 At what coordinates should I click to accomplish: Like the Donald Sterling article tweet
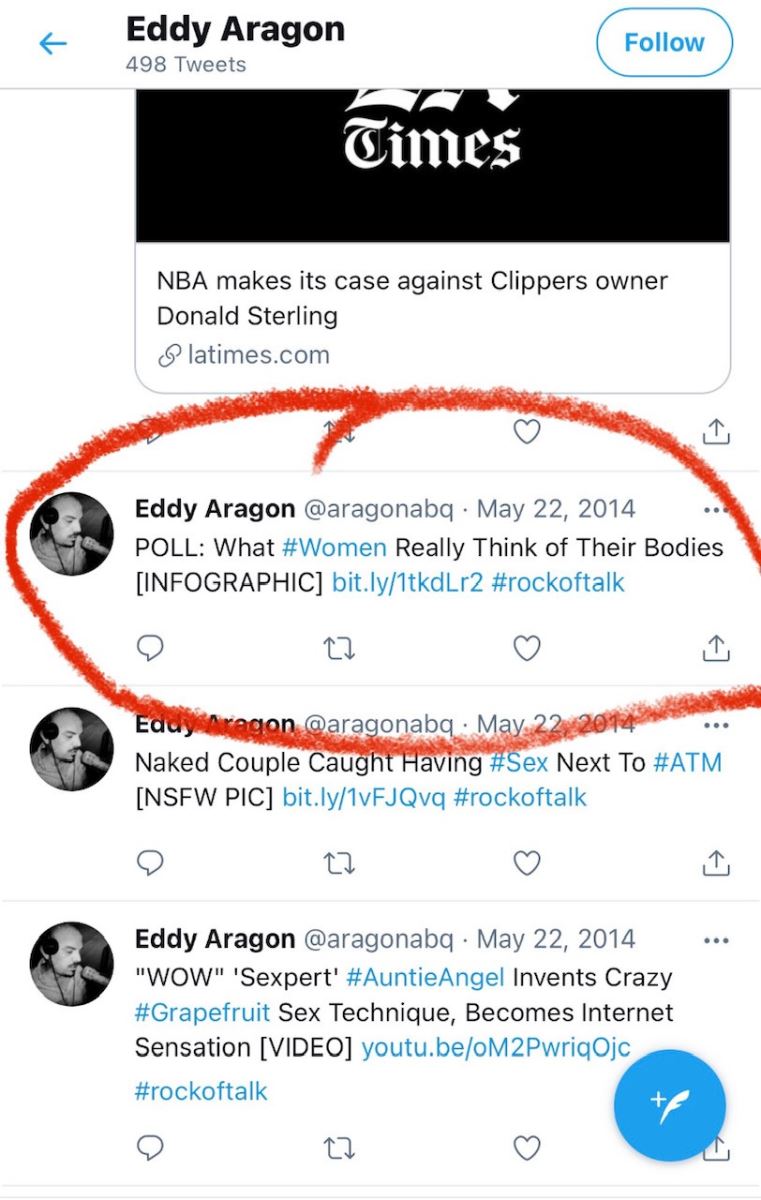pos(527,432)
